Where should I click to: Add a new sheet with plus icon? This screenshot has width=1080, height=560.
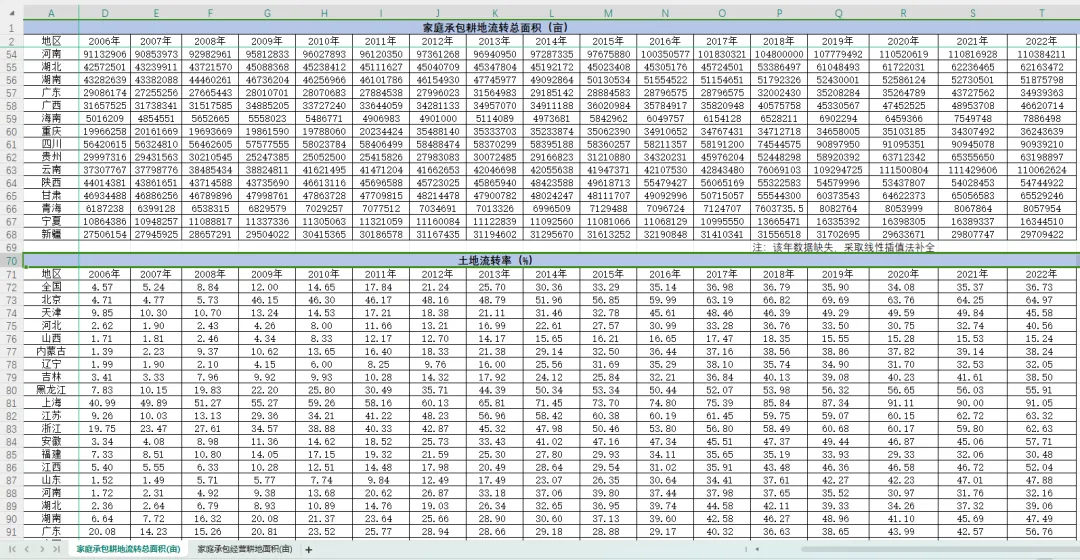[x=309, y=550]
